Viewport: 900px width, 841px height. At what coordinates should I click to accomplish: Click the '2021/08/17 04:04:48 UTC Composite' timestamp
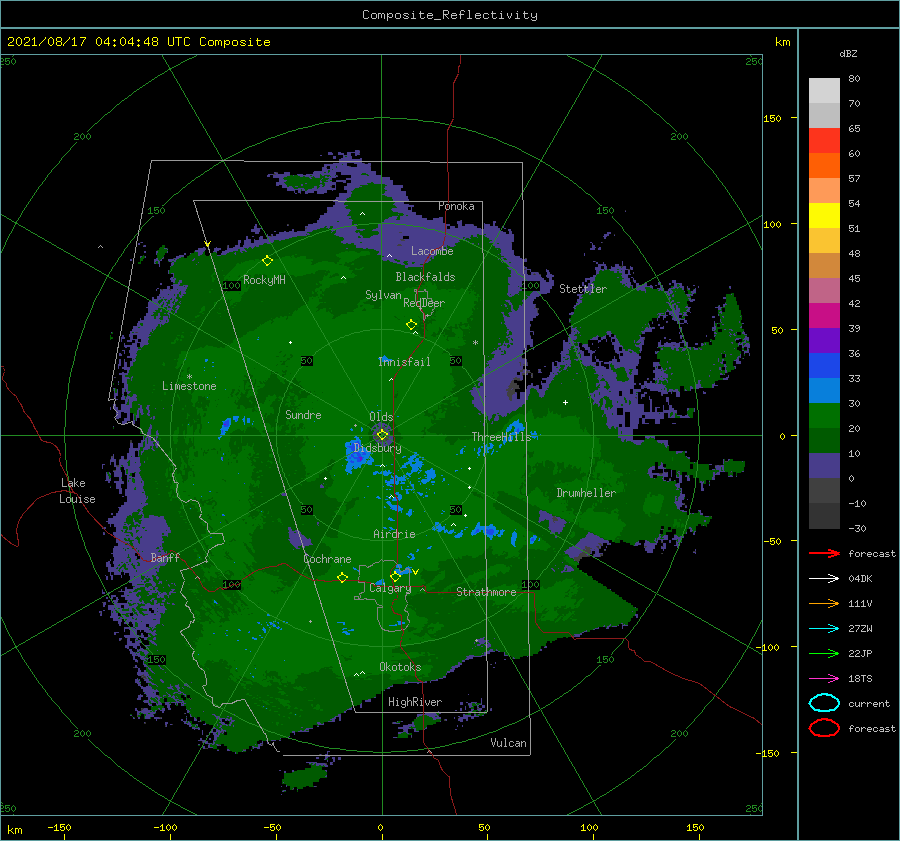[x=138, y=42]
